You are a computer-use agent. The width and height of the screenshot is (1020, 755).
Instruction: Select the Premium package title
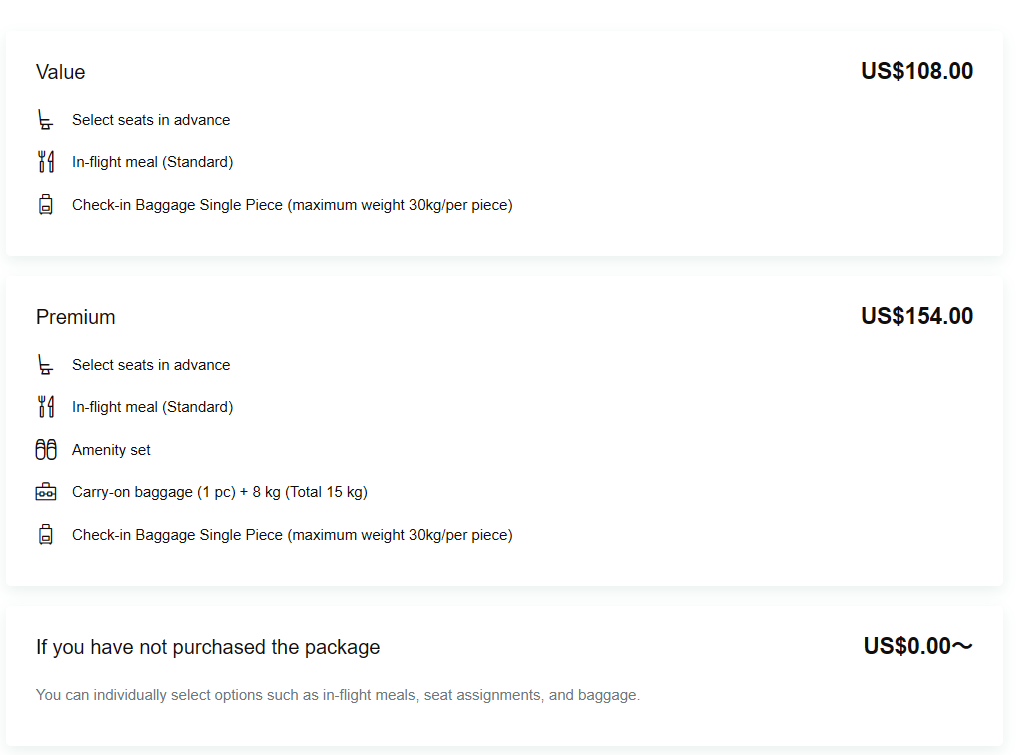coord(76,317)
